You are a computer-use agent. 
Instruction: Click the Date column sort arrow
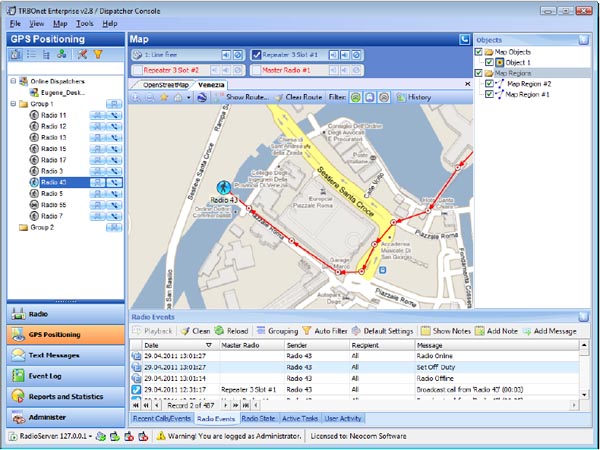[x=209, y=346]
